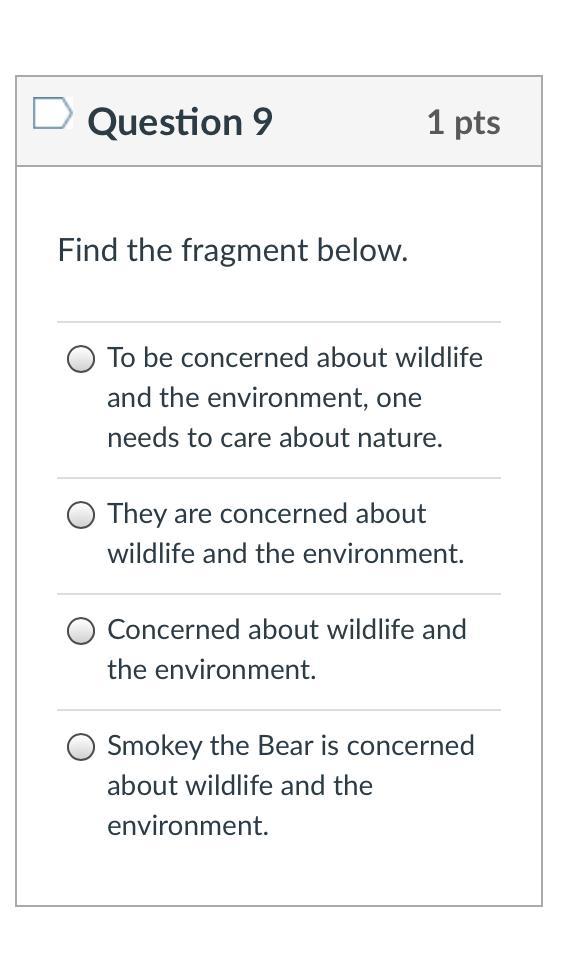This screenshot has width=580, height=958.
Task: Flag Question 9 for review
Action: point(53,113)
